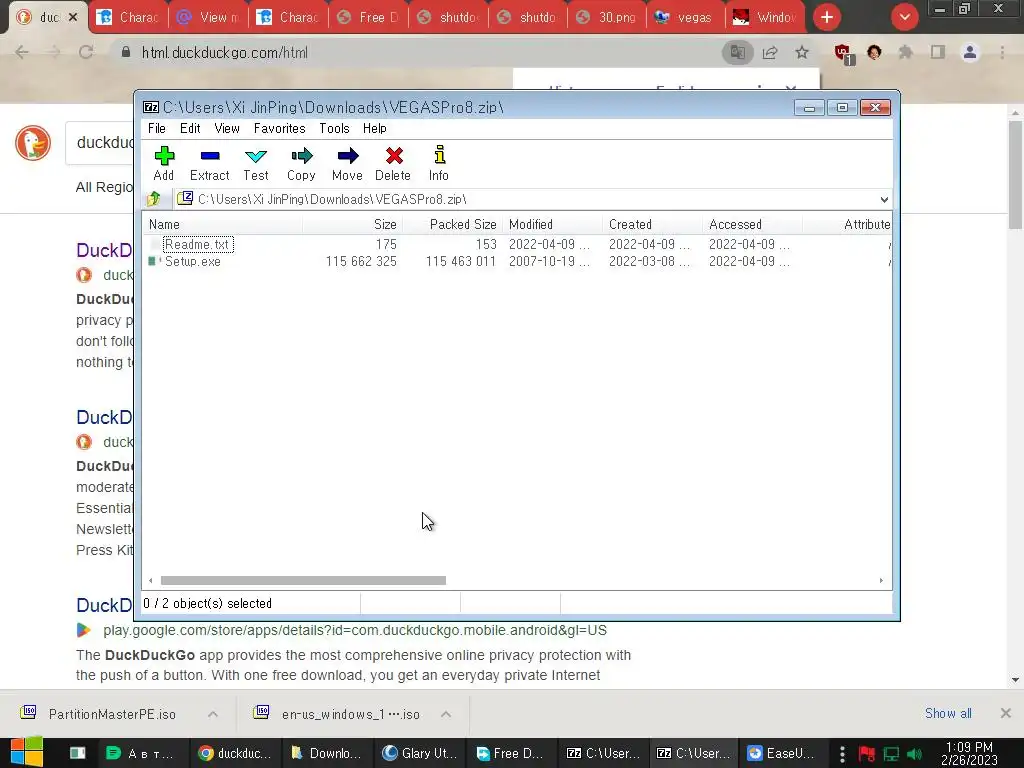Click Chrome's back navigation arrow
The height and width of the screenshot is (768, 1024).
(22, 52)
